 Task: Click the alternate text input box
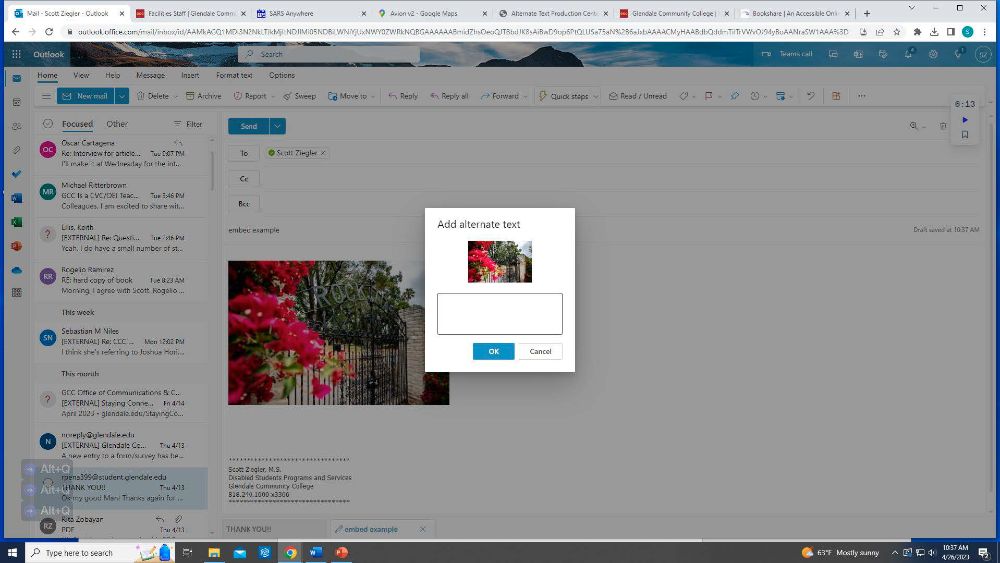[499, 313]
